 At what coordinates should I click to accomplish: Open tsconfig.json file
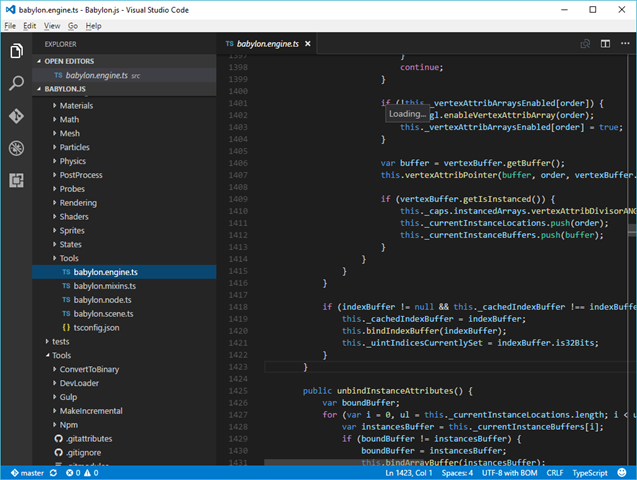point(124,328)
